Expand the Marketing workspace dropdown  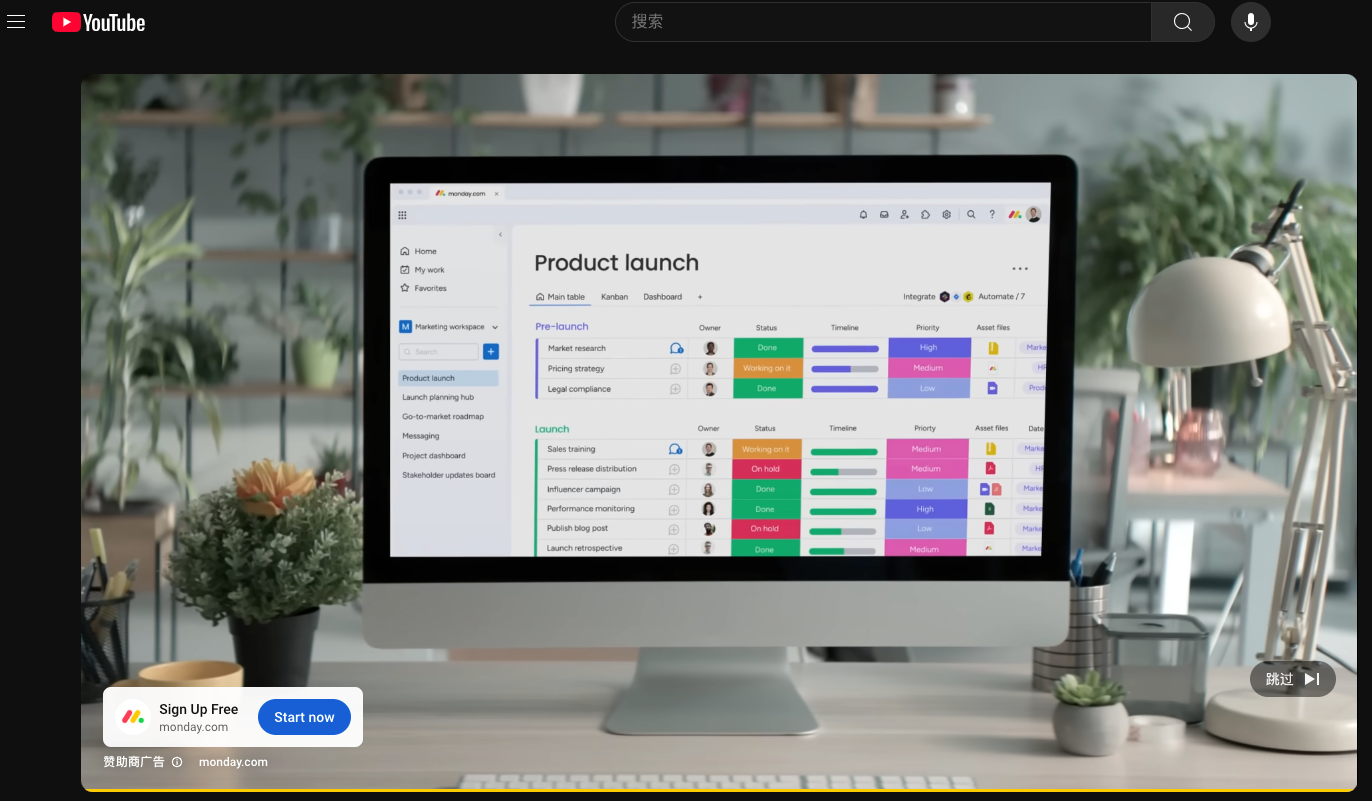tap(495, 327)
